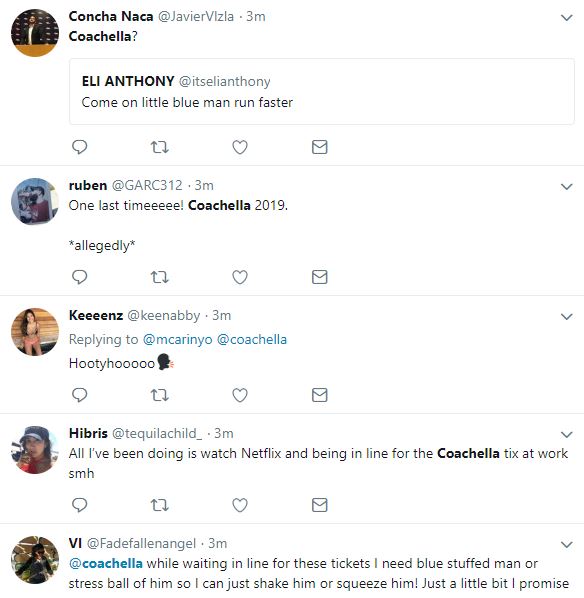Open the @mcarinyo profile link
The width and height of the screenshot is (584, 598).
[x=177, y=339]
